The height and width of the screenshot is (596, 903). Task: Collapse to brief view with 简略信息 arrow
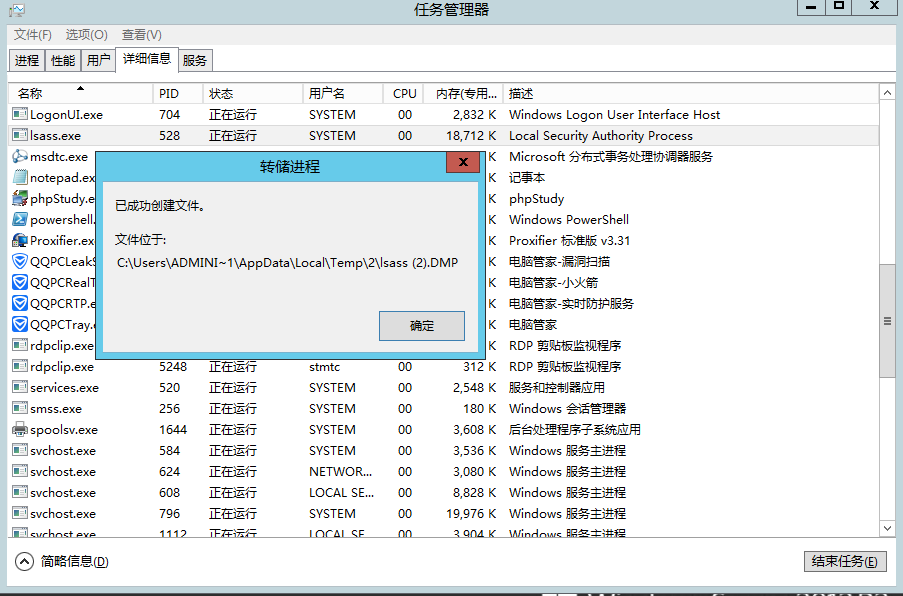point(24,561)
